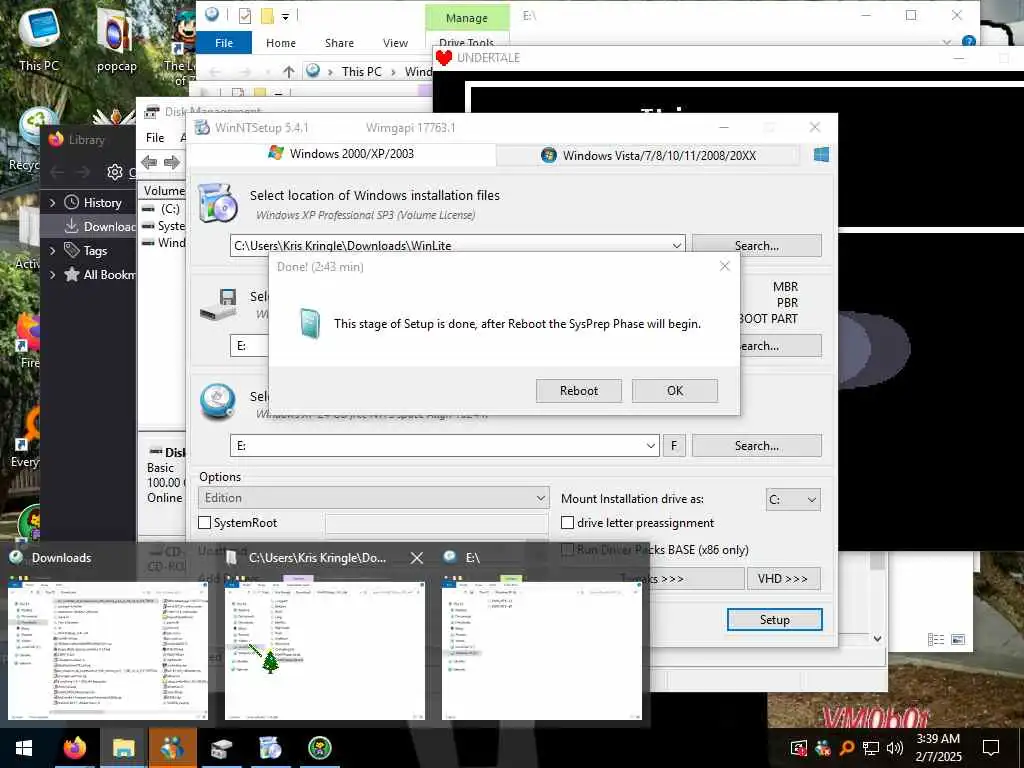Click the installation CD icon in WinNTSetup
1024x768 pixels.
217,203
